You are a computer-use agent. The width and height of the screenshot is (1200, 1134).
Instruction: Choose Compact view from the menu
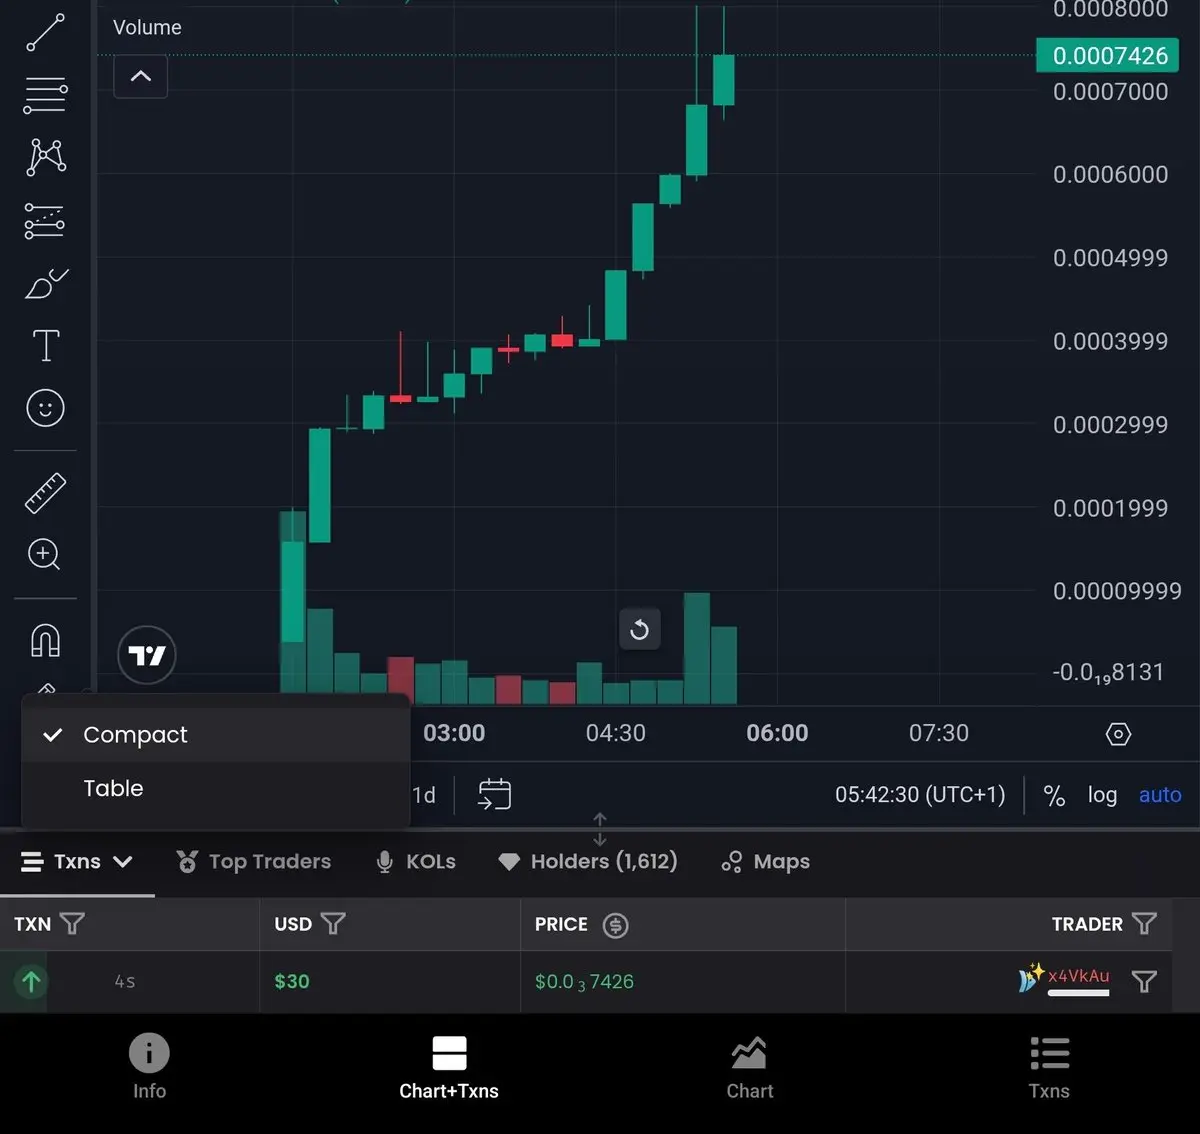point(216,735)
